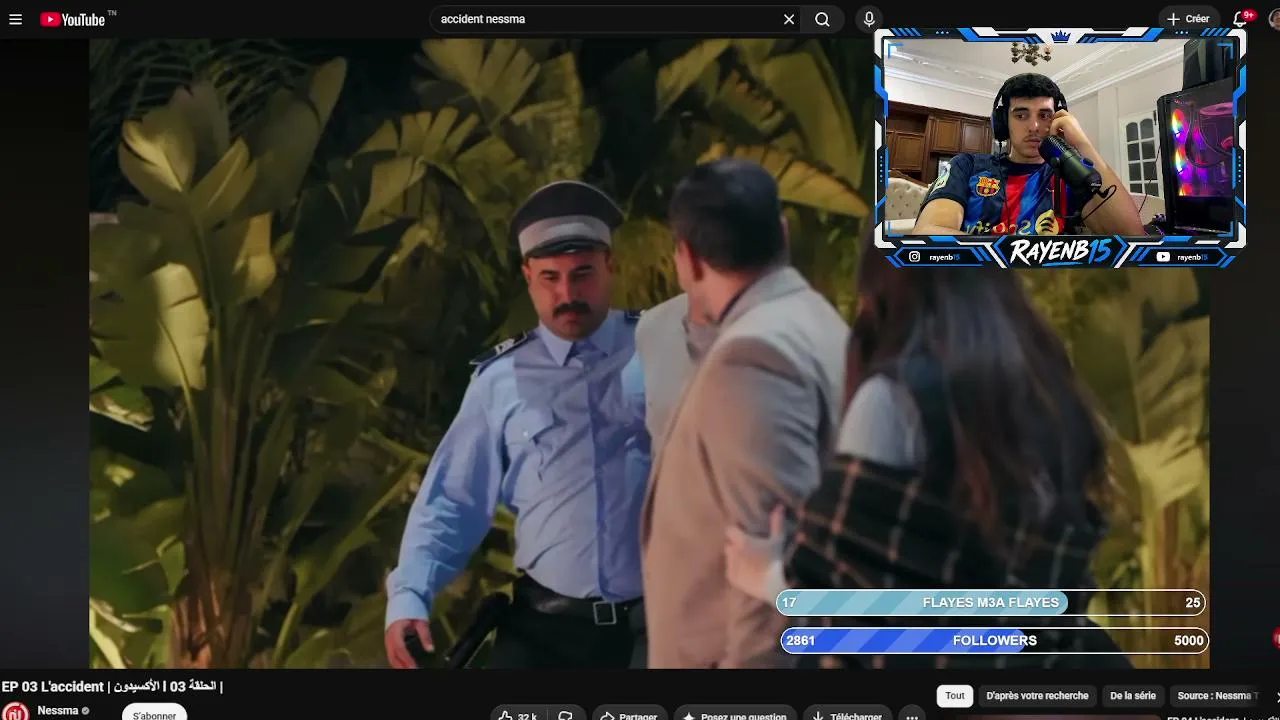Open the account avatar menu

pos(1275,19)
